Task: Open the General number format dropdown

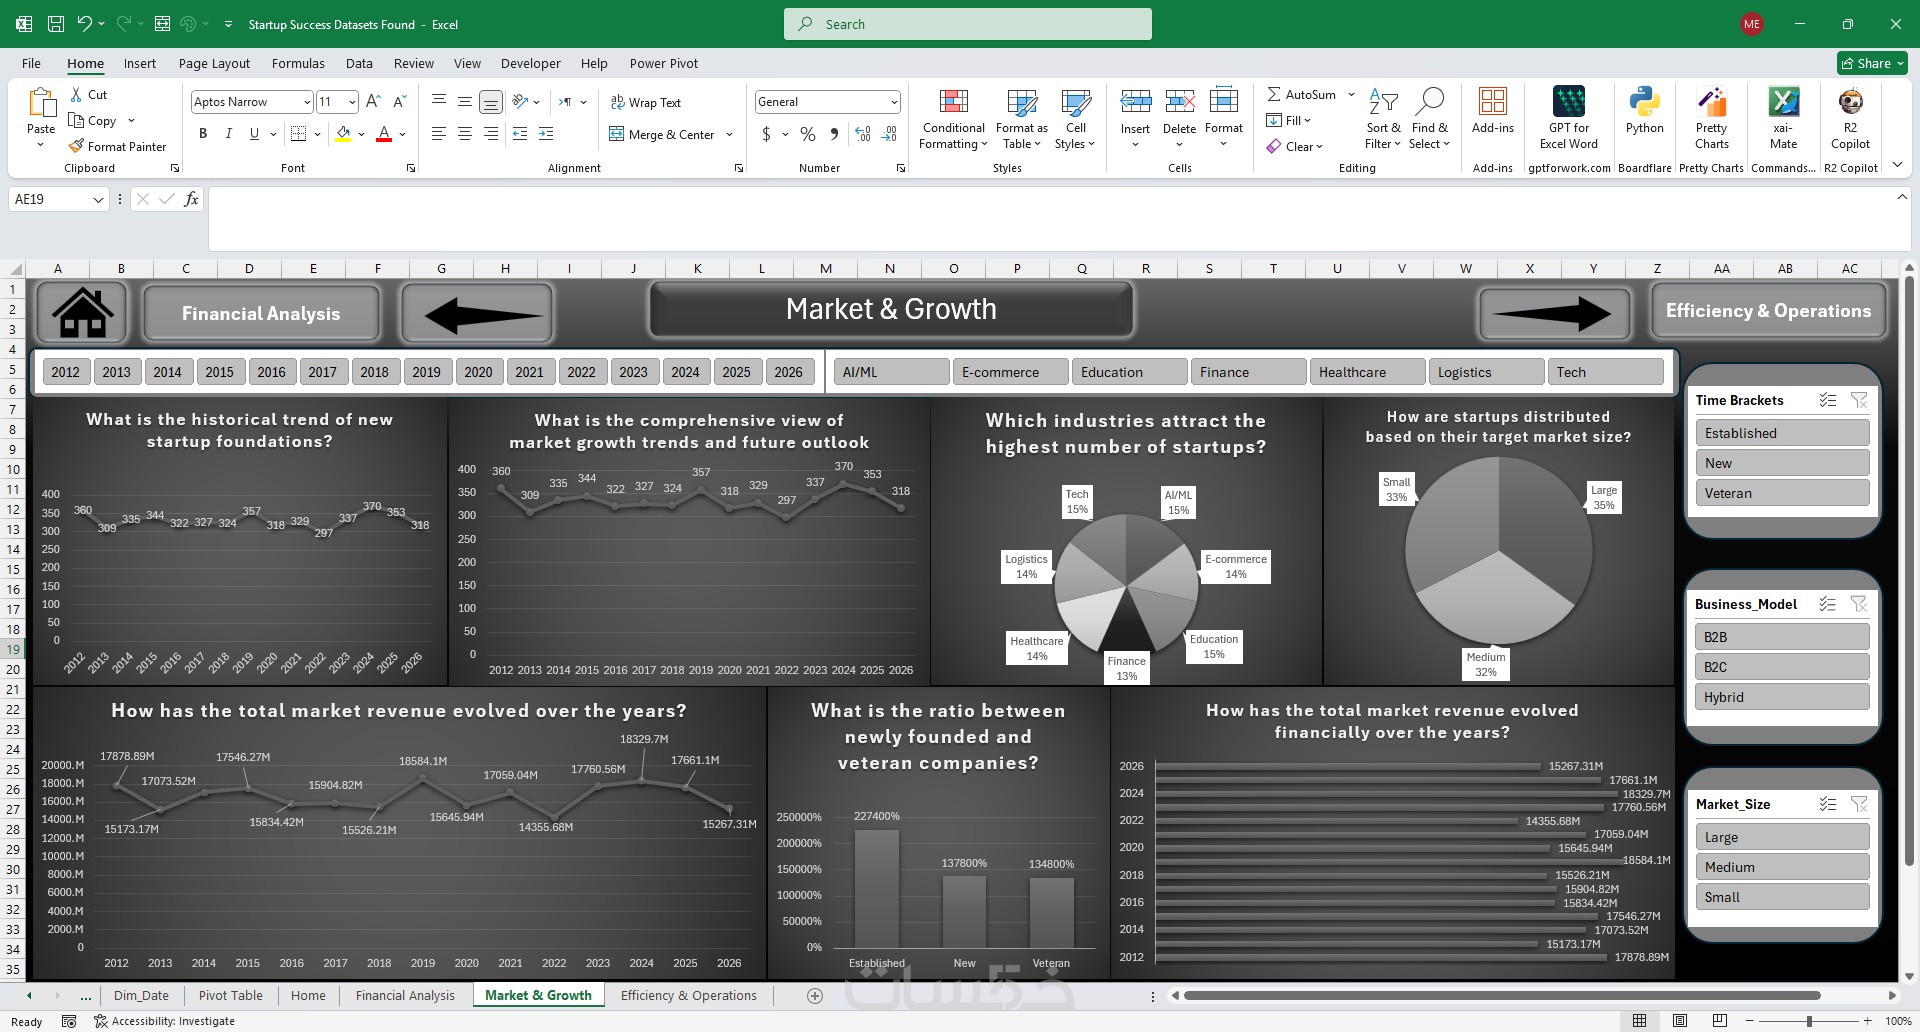Action: coord(893,102)
